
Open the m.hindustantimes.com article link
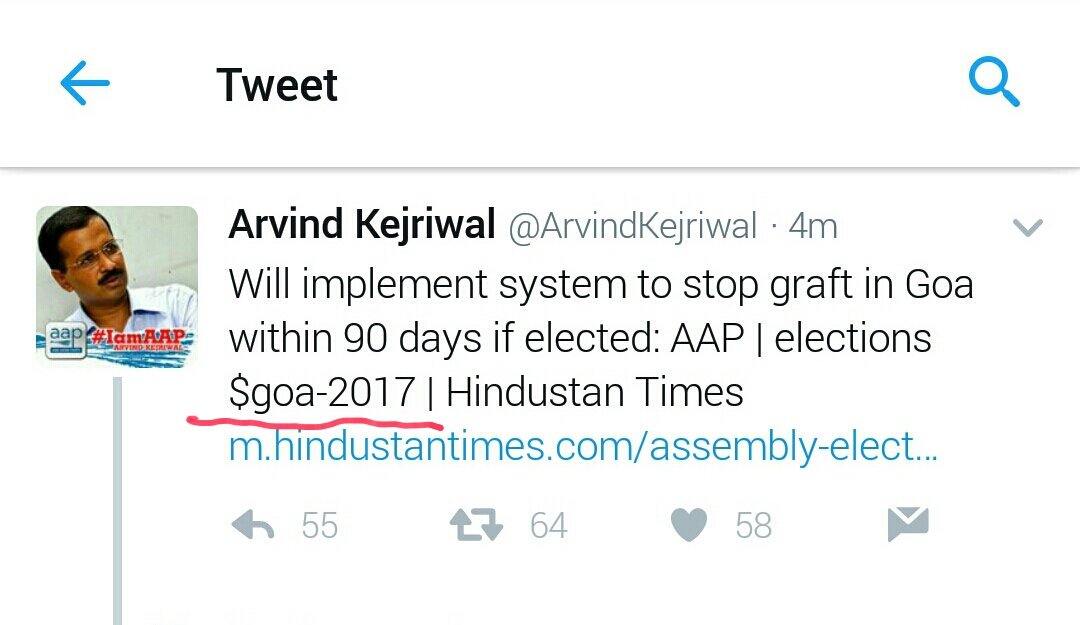point(583,447)
